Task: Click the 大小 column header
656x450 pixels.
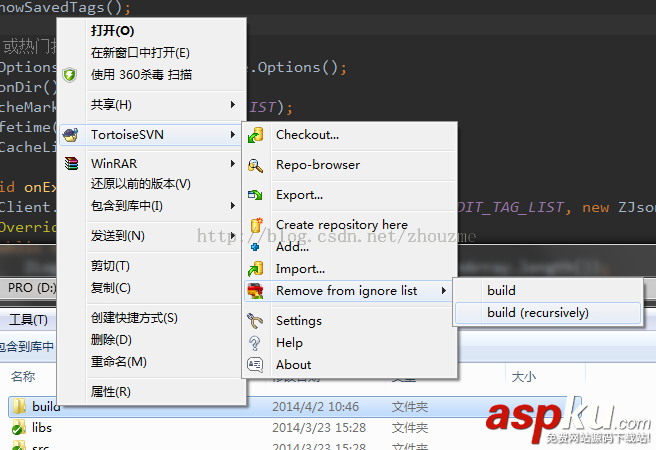Action: [x=523, y=377]
